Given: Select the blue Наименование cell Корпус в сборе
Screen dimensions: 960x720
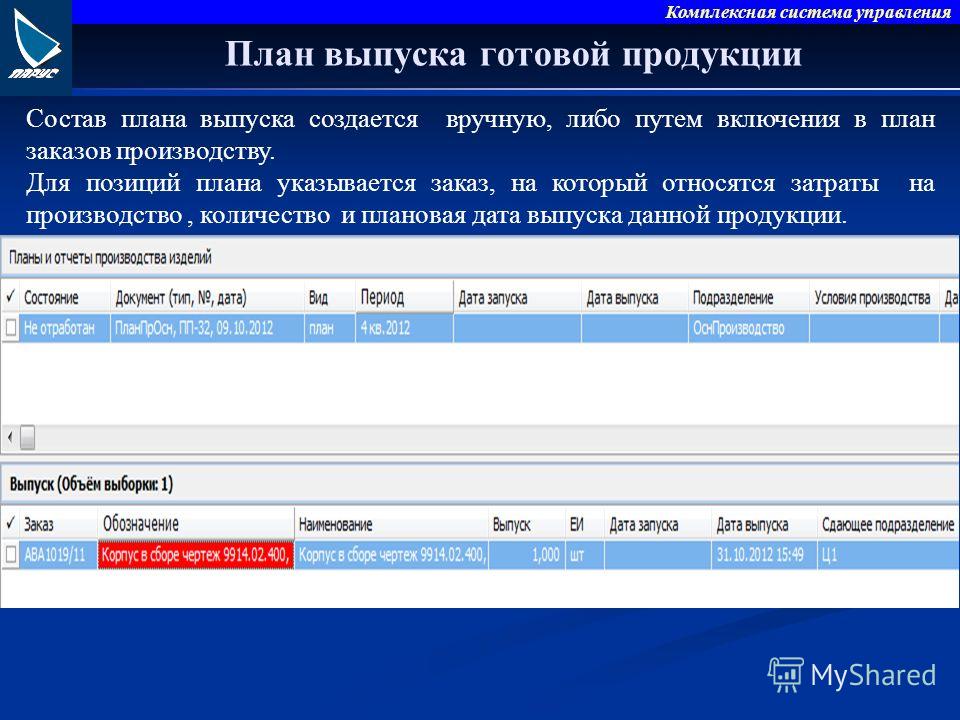Looking at the screenshot, I should pos(391,555).
